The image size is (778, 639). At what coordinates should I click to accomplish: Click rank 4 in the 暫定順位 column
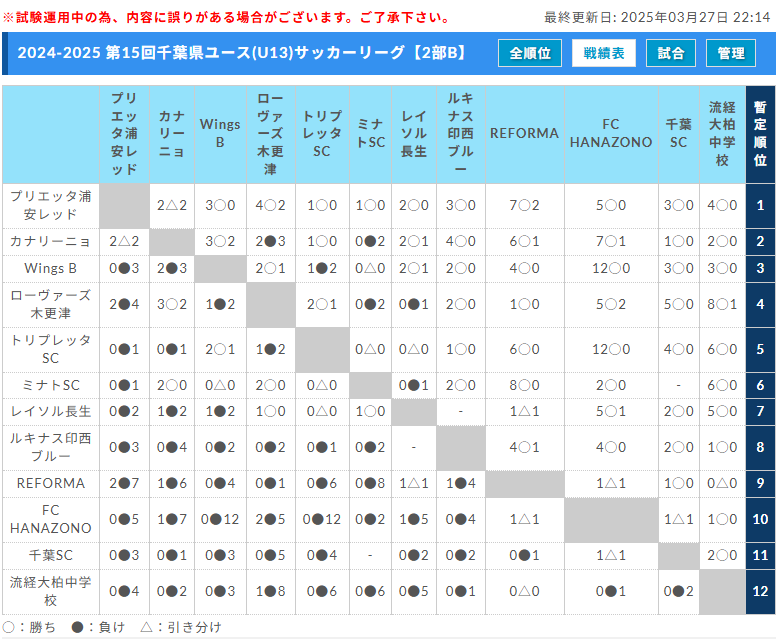(x=761, y=305)
